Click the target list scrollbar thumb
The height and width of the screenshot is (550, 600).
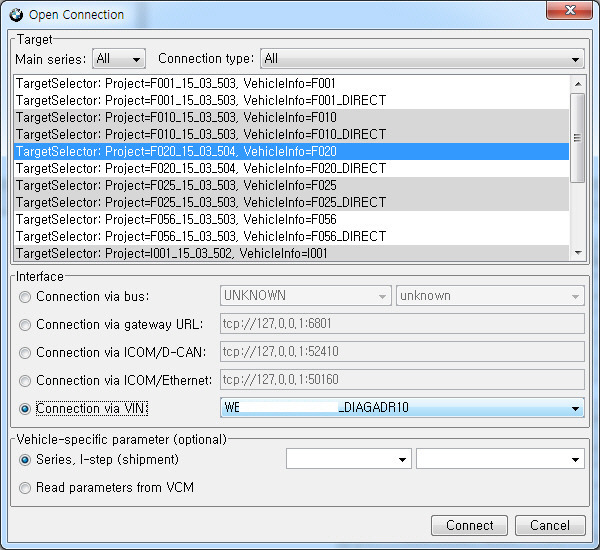pos(578,138)
